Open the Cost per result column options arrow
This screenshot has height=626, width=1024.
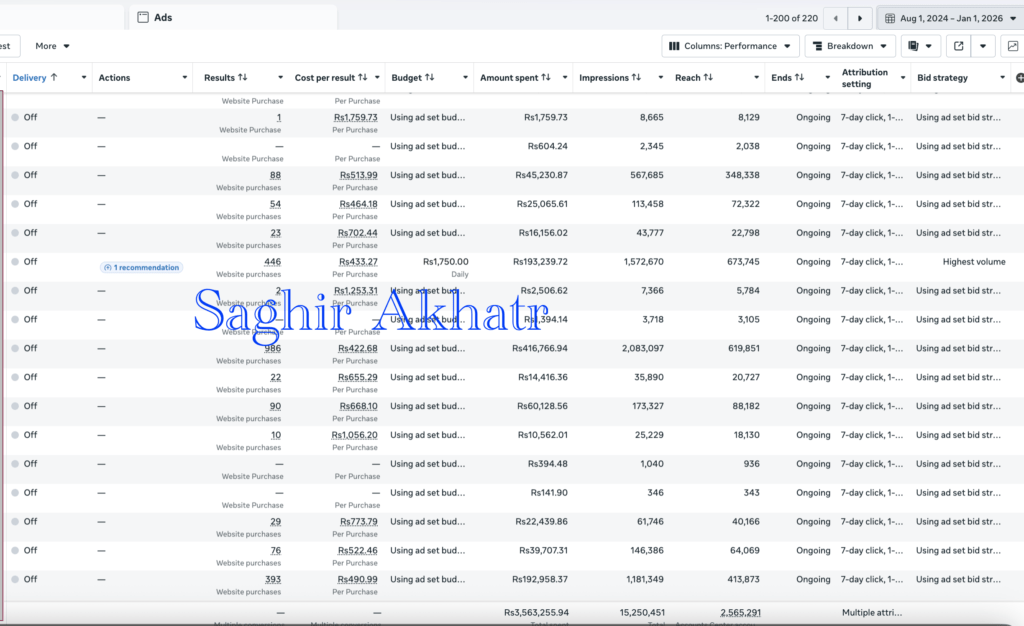click(377, 78)
